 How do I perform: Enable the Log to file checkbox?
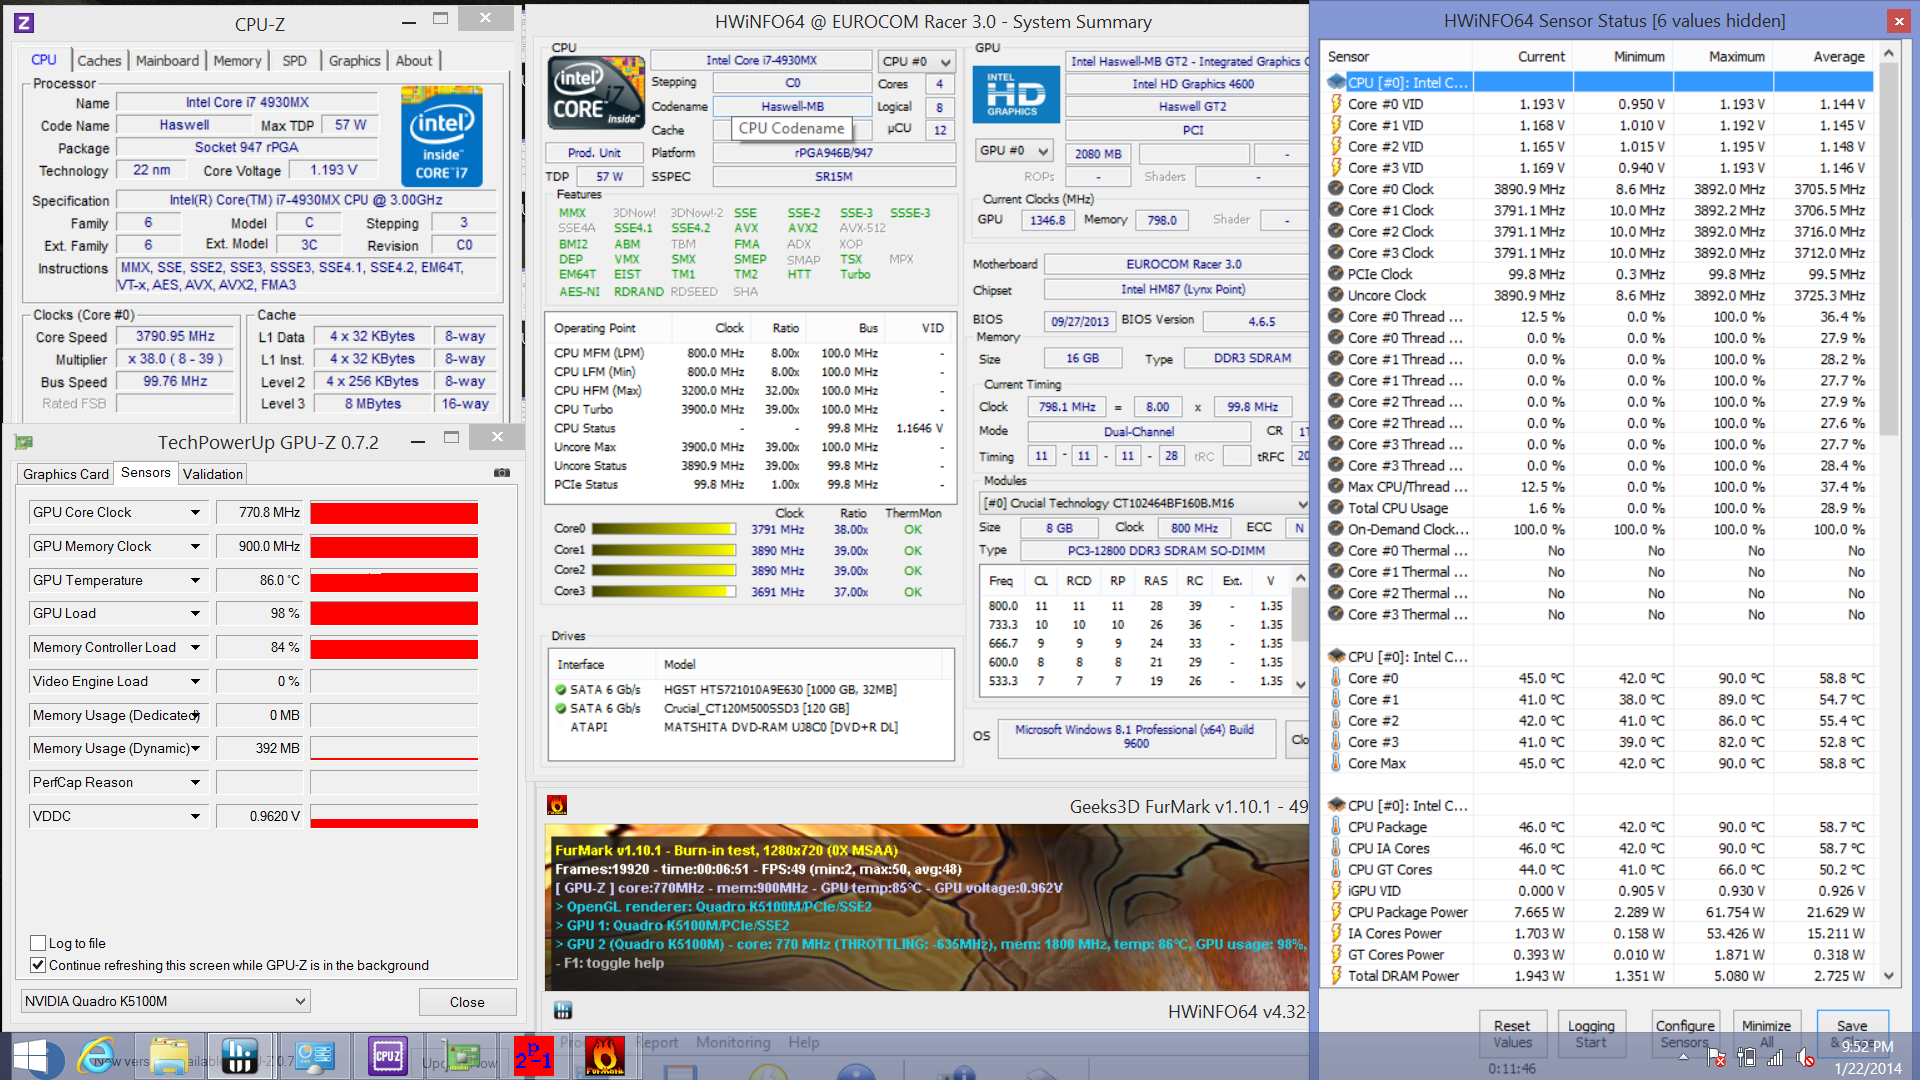(x=38, y=943)
